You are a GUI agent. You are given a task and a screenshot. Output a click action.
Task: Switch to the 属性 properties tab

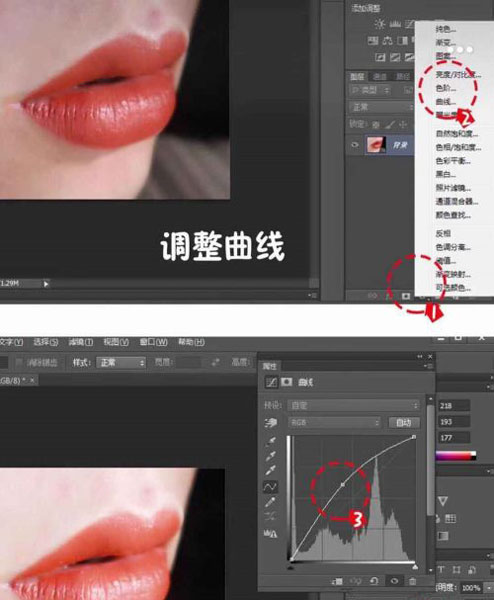coord(269,367)
